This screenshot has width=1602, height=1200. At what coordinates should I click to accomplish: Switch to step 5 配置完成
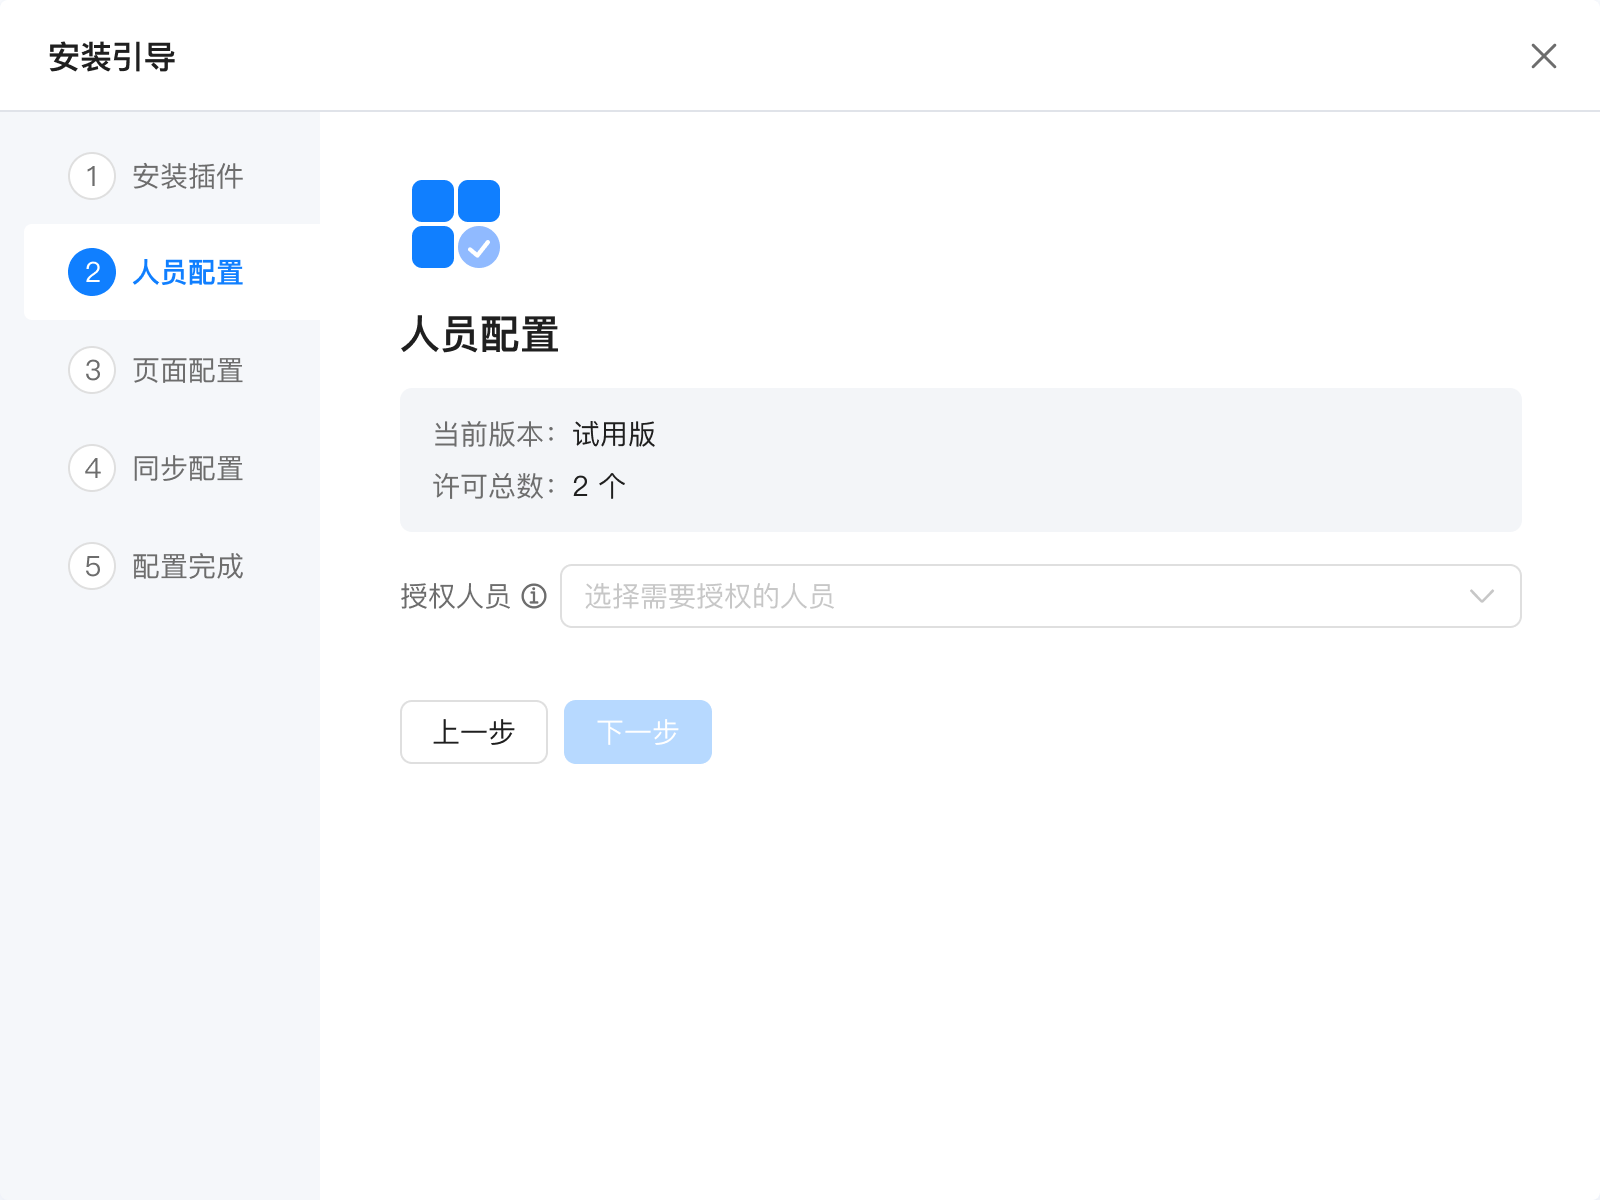pos(156,566)
